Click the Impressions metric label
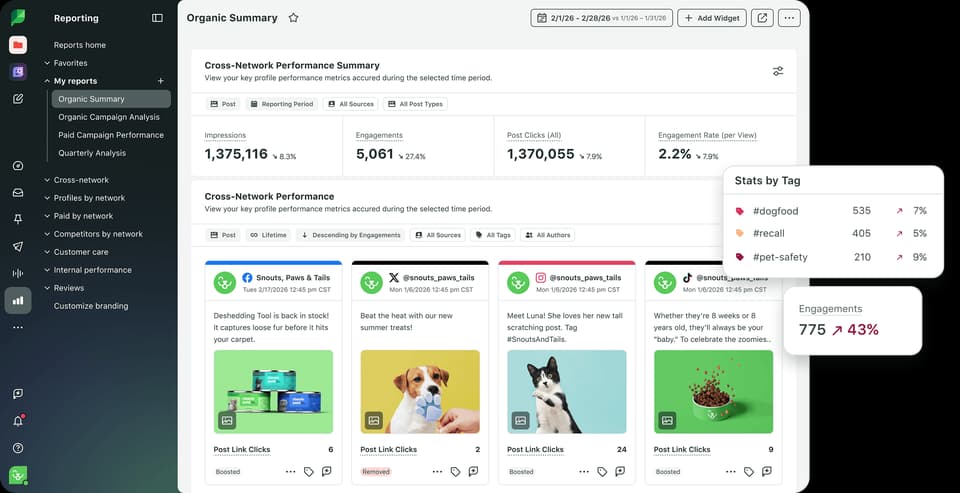Image resolution: width=960 pixels, height=493 pixels. pos(225,135)
